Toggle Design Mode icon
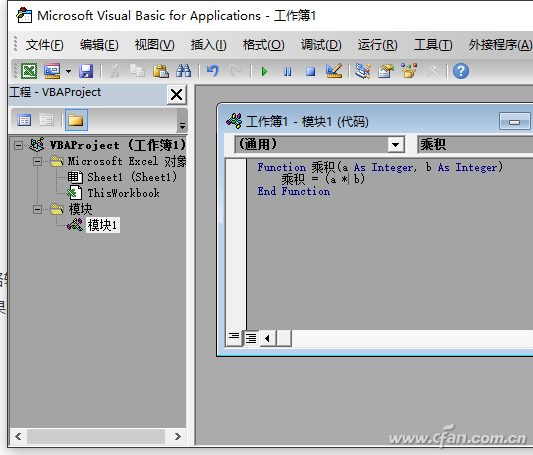 pyautogui.click(x=334, y=71)
